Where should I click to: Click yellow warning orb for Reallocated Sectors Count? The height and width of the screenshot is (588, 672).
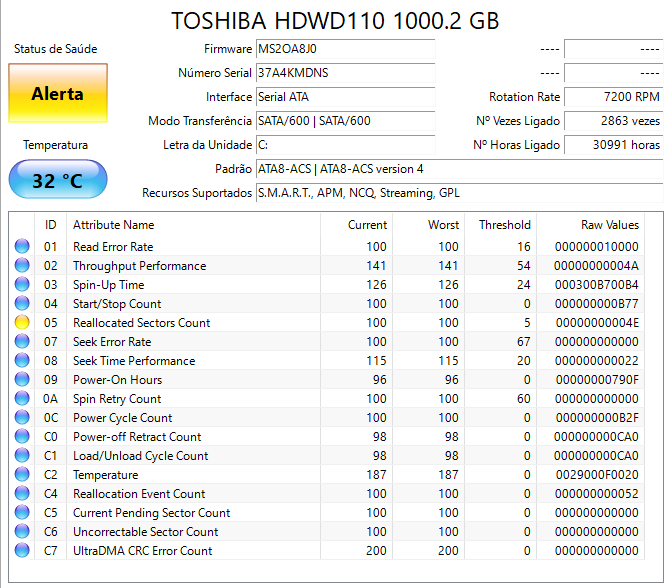tap(22, 323)
